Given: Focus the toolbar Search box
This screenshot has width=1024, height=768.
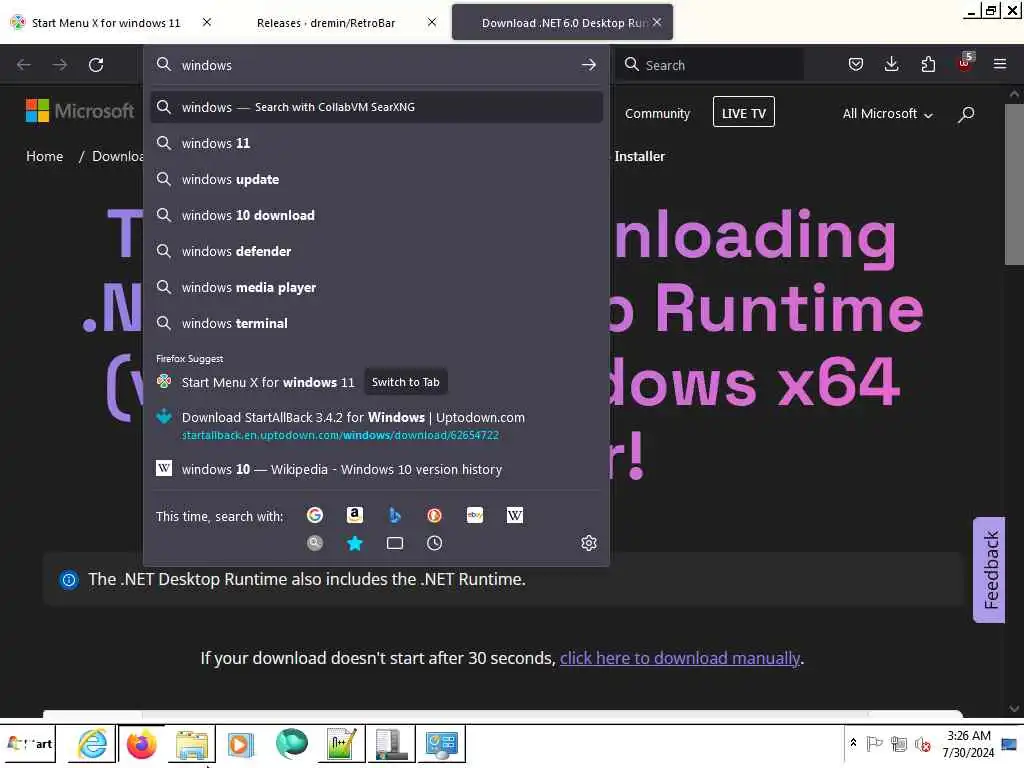Looking at the screenshot, I should pyautogui.click(x=712, y=65).
